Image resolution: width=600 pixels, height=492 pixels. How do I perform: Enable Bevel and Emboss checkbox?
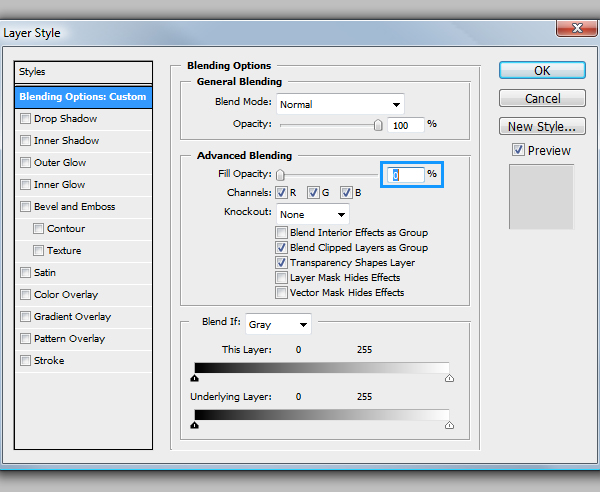[x=25, y=207]
